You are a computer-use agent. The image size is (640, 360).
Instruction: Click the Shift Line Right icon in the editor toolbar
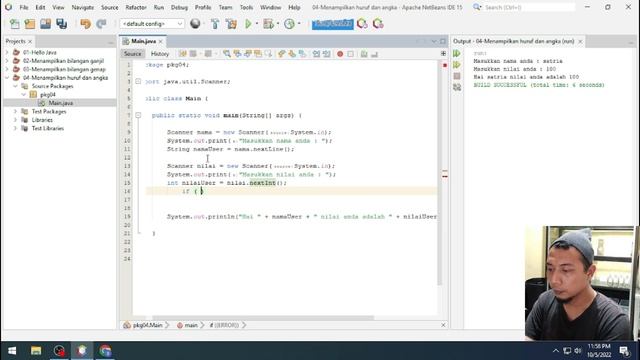[x=327, y=54]
